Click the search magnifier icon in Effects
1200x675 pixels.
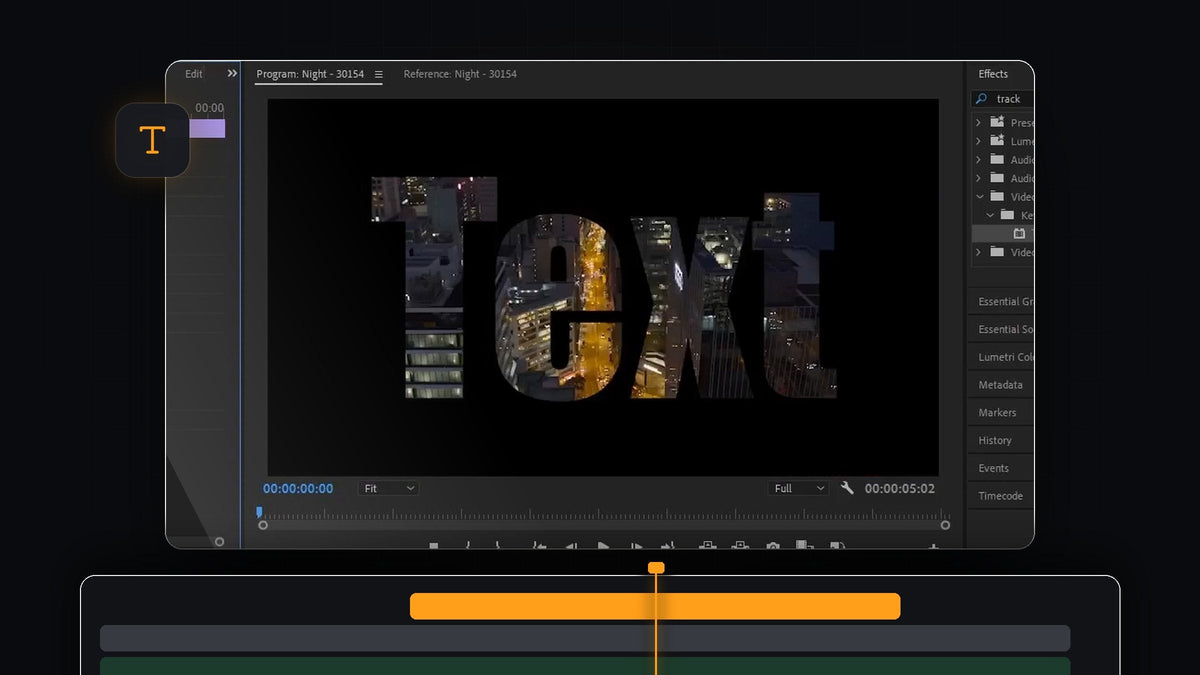tap(981, 99)
